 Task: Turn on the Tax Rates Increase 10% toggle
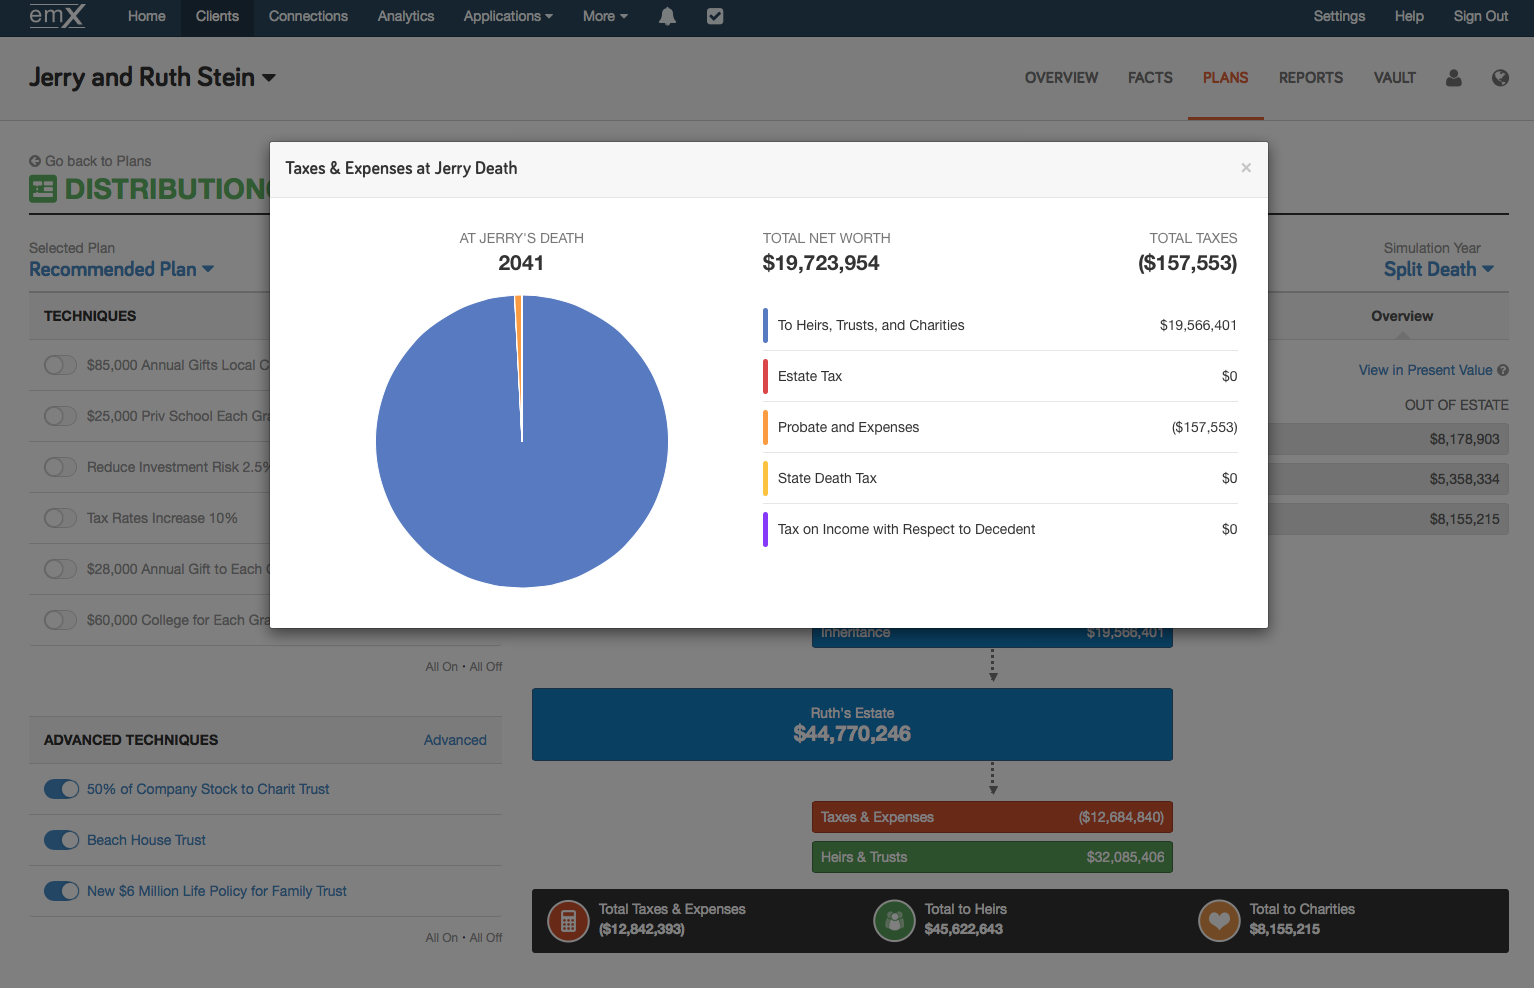click(60, 518)
